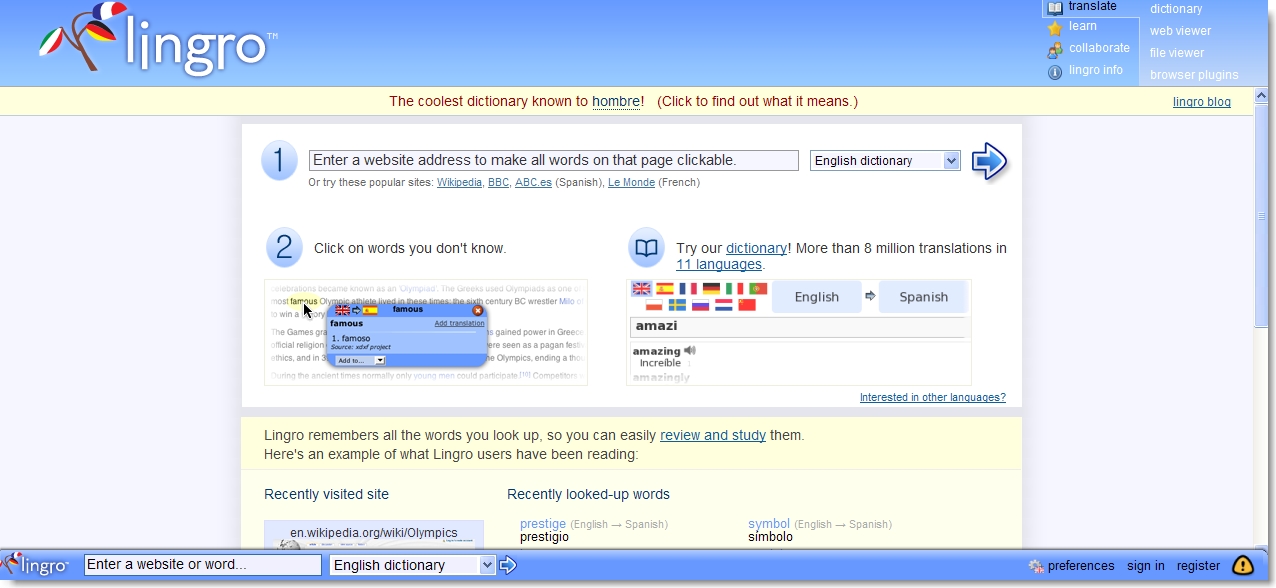Click 'sign in' in bottom toolbar
Image resolution: width=1276 pixels, height=588 pixels.
tap(1146, 566)
